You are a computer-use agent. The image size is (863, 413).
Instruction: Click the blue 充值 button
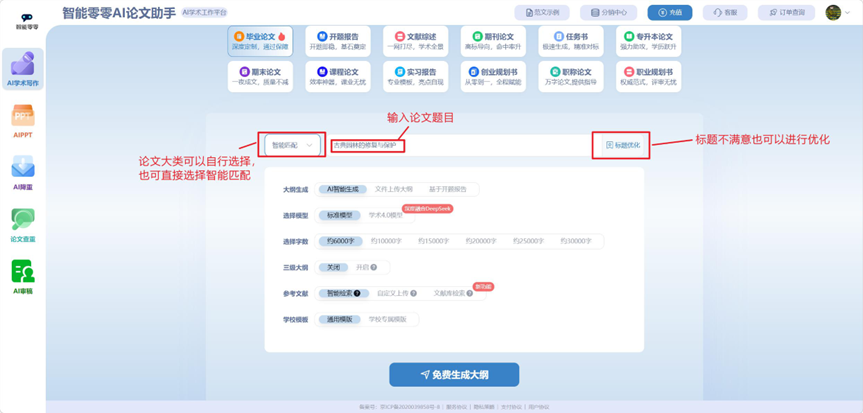[x=669, y=13]
